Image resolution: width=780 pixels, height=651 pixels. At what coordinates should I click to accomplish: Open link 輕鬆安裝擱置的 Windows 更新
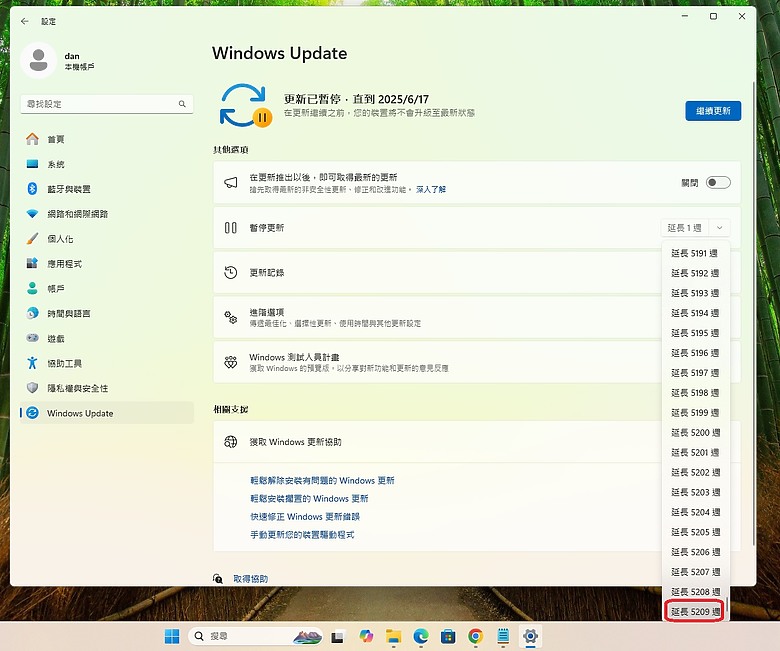[x=309, y=498]
